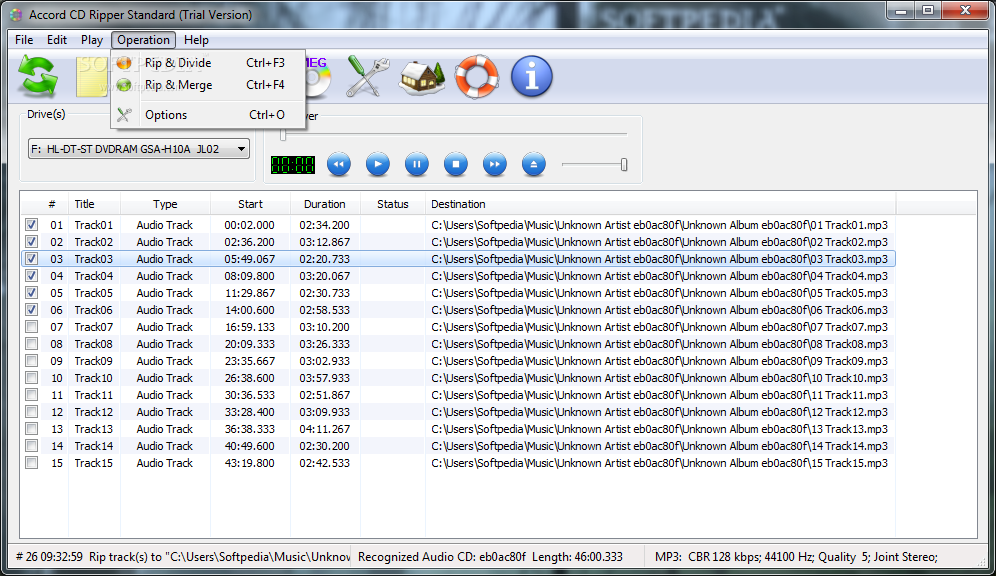The image size is (996, 576).
Task: Click the green refresh arrows toolbar icon
Action: (x=37, y=76)
